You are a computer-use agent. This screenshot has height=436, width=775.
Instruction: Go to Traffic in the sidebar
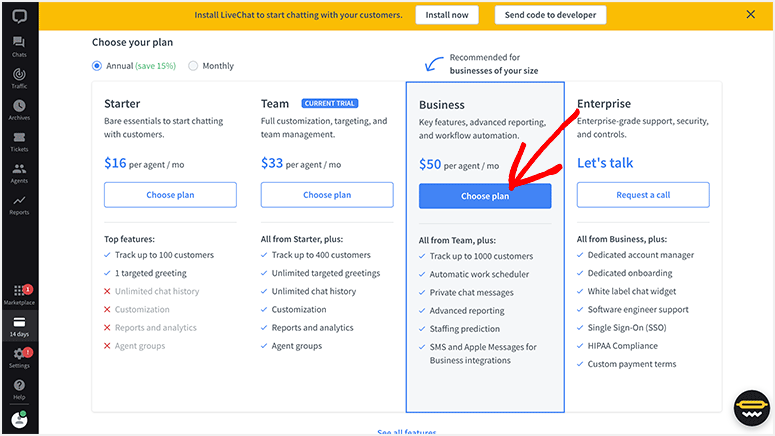(19, 78)
